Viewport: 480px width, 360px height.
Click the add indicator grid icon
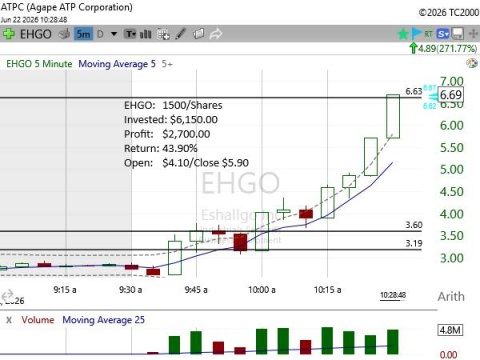[163, 34]
